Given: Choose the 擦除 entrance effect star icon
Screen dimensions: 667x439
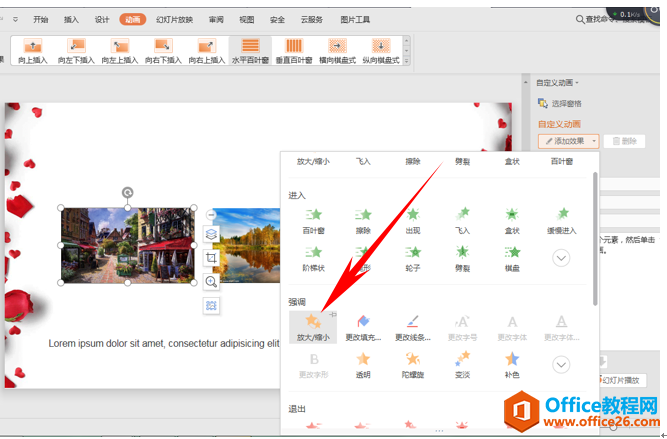Looking at the screenshot, I should (363, 214).
